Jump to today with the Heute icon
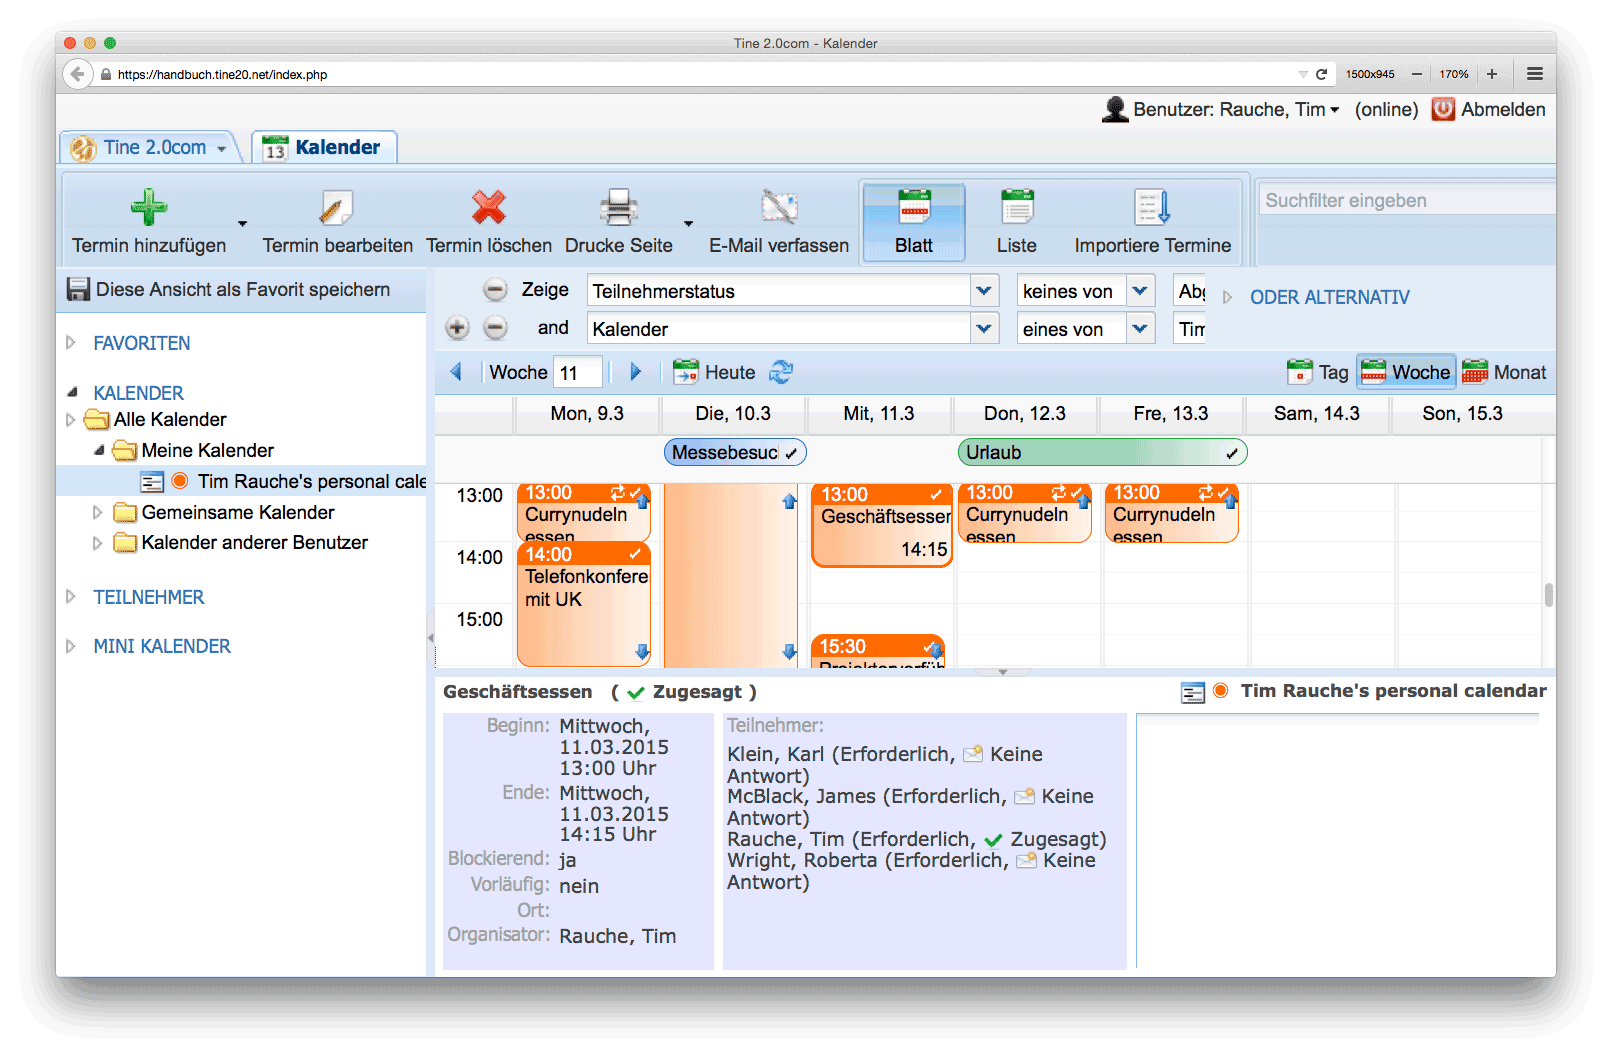1612x1057 pixels. tap(686, 372)
